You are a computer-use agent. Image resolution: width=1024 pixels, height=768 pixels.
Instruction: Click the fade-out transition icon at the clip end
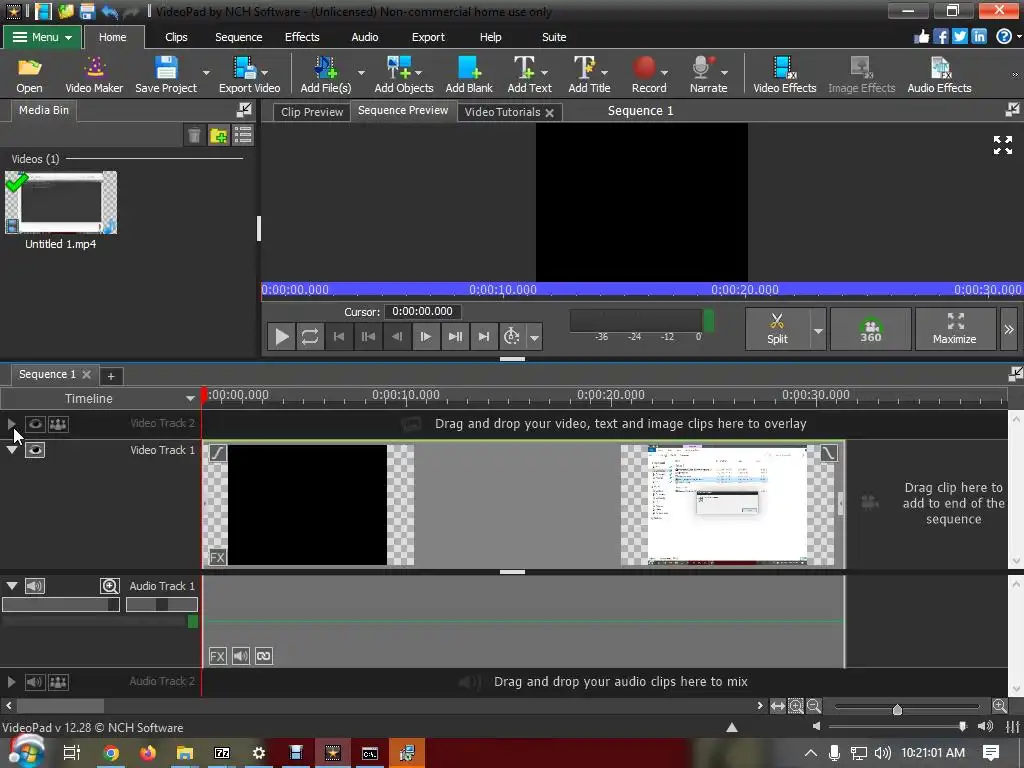click(x=829, y=453)
